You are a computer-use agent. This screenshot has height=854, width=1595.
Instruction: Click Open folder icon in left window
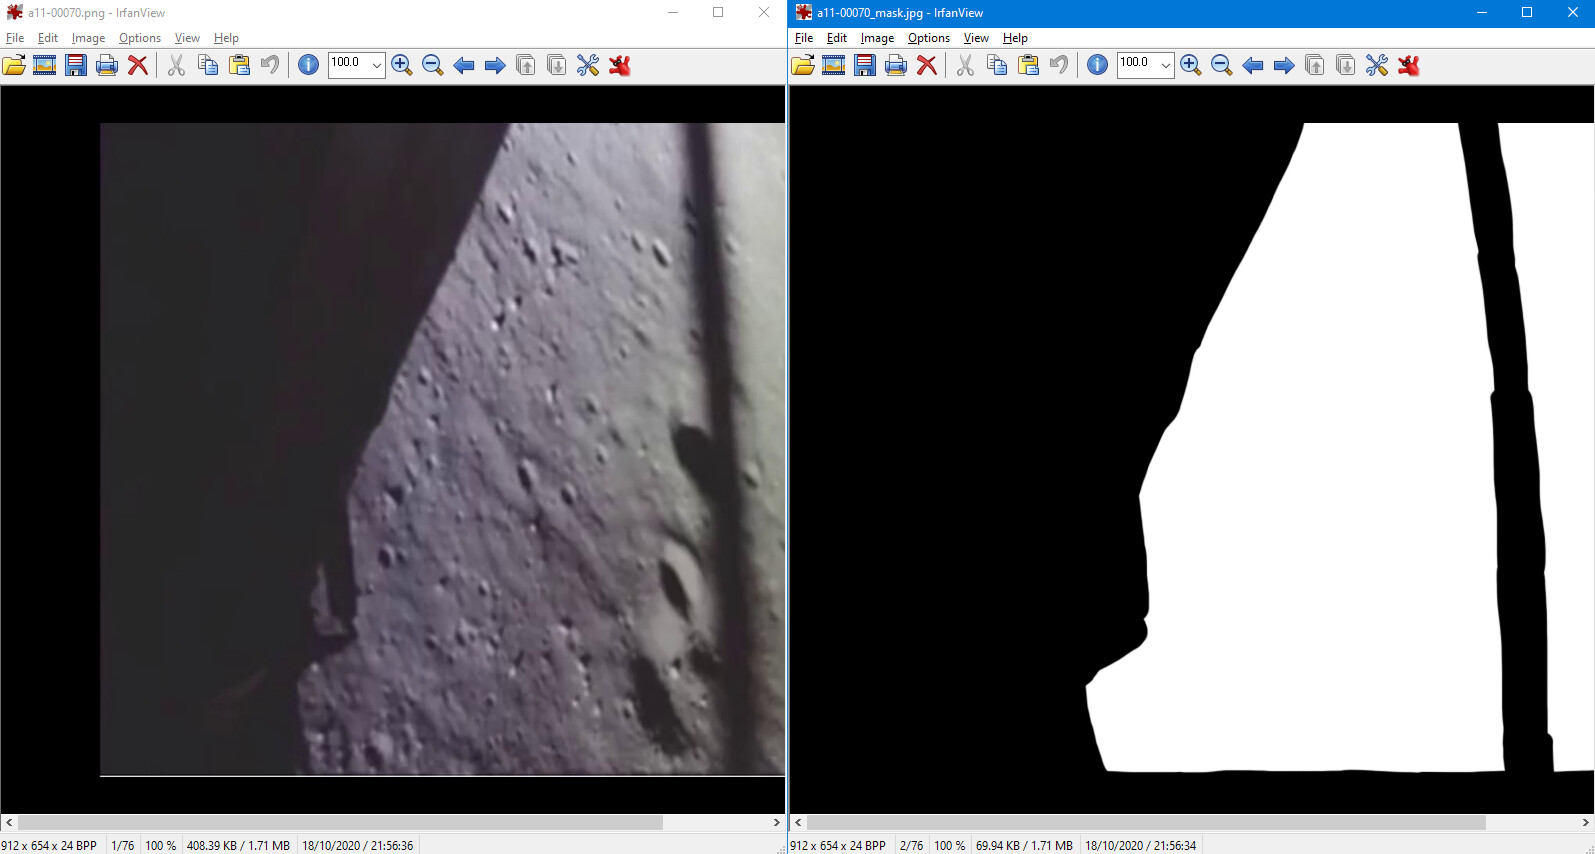(x=14, y=65)
